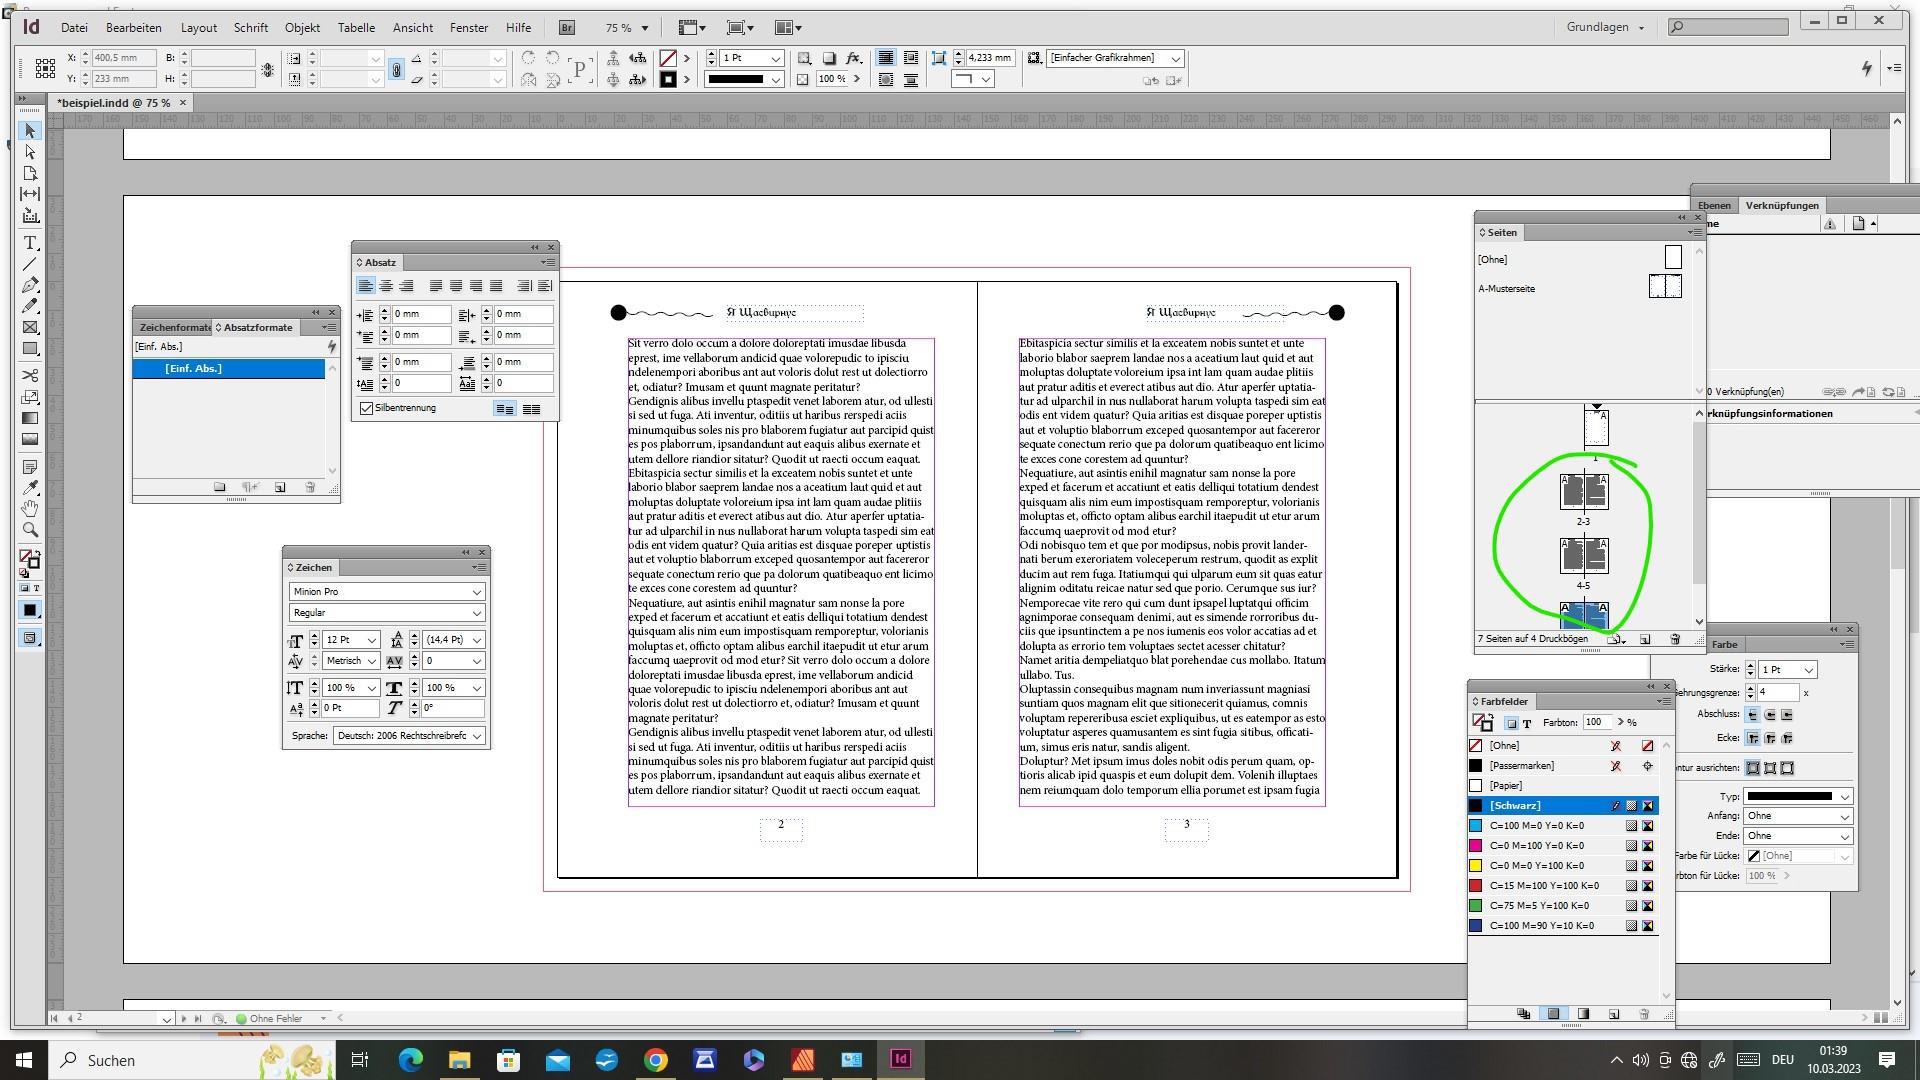
Task: Expand the Grundlagen workspace dropdown
Action: coord(1606,27)
